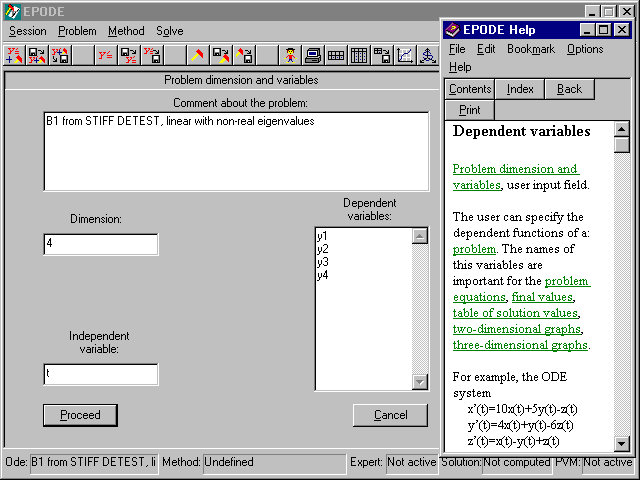Click the load method icon (disk to hammer)
Image resolution: width=640 pixels, height=480 pixels.
click(220, 56)
